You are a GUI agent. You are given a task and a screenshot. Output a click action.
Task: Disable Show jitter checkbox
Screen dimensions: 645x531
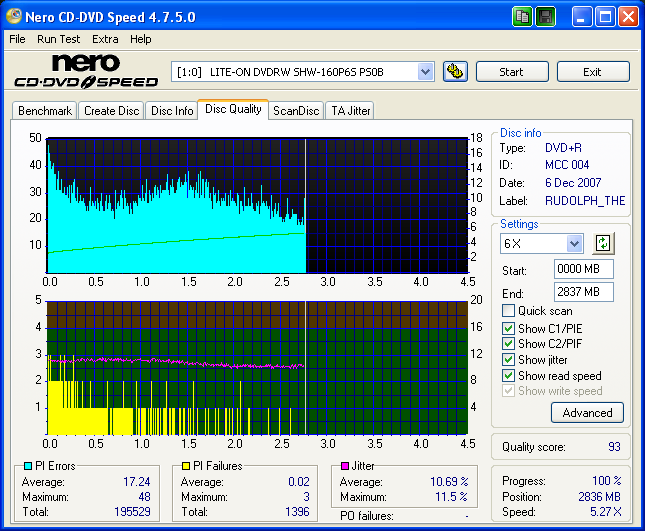508,359
